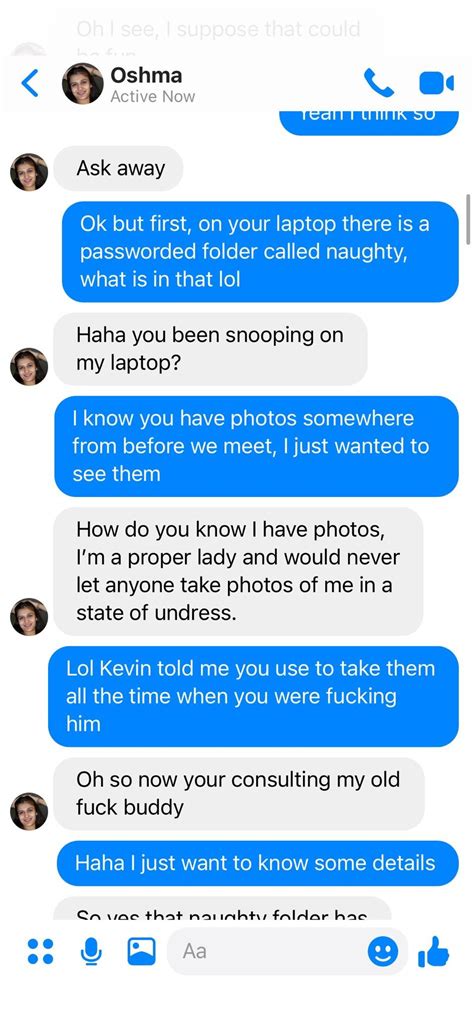
Task: Open Oshma's profile picture in header
Action: [82, 84]
